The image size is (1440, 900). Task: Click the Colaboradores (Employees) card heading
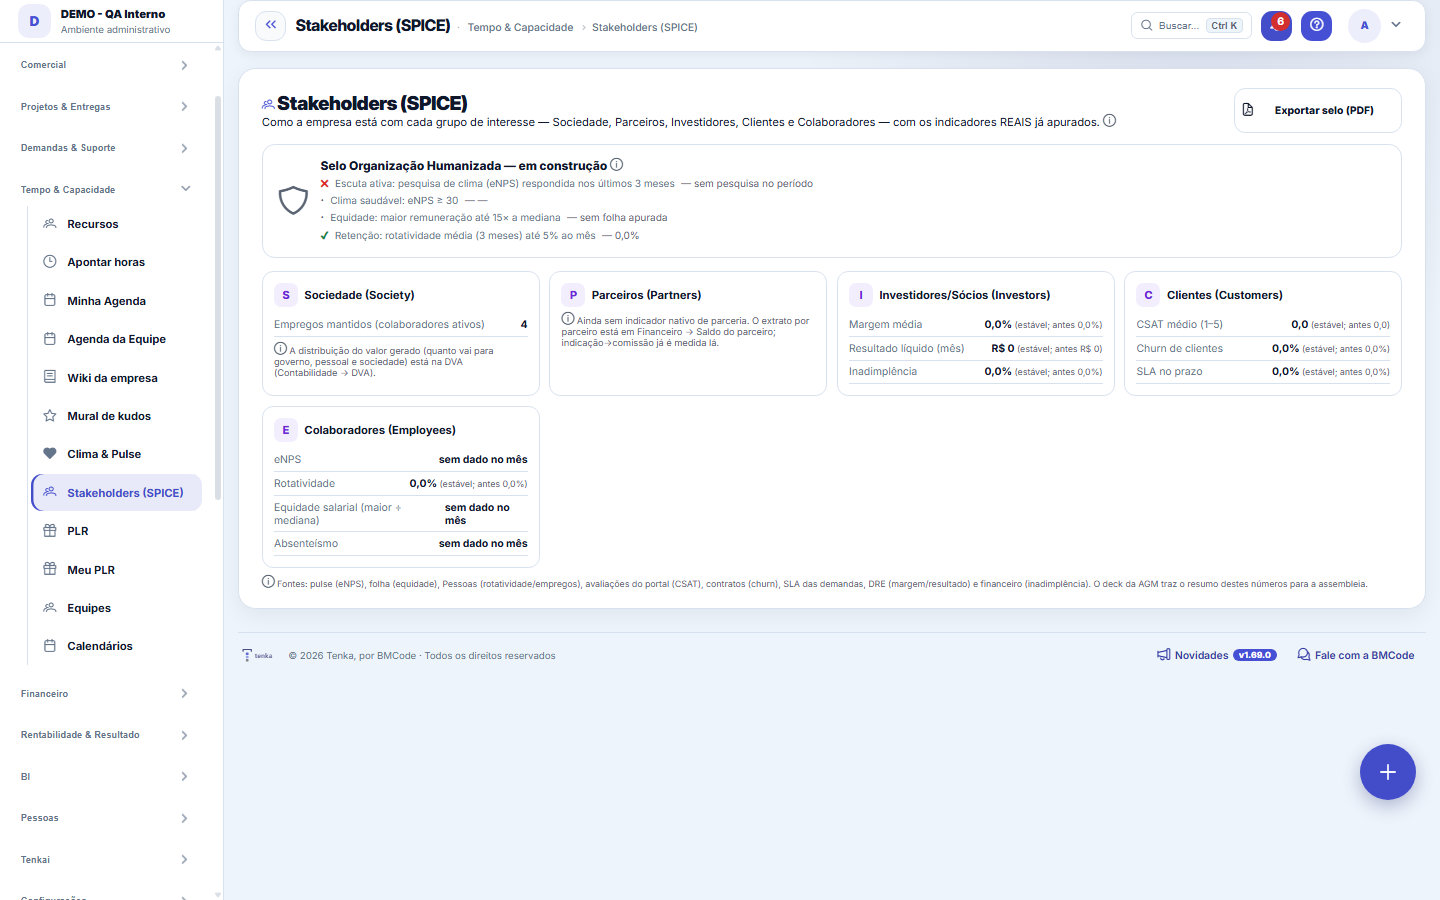click(x=380, y=430)
